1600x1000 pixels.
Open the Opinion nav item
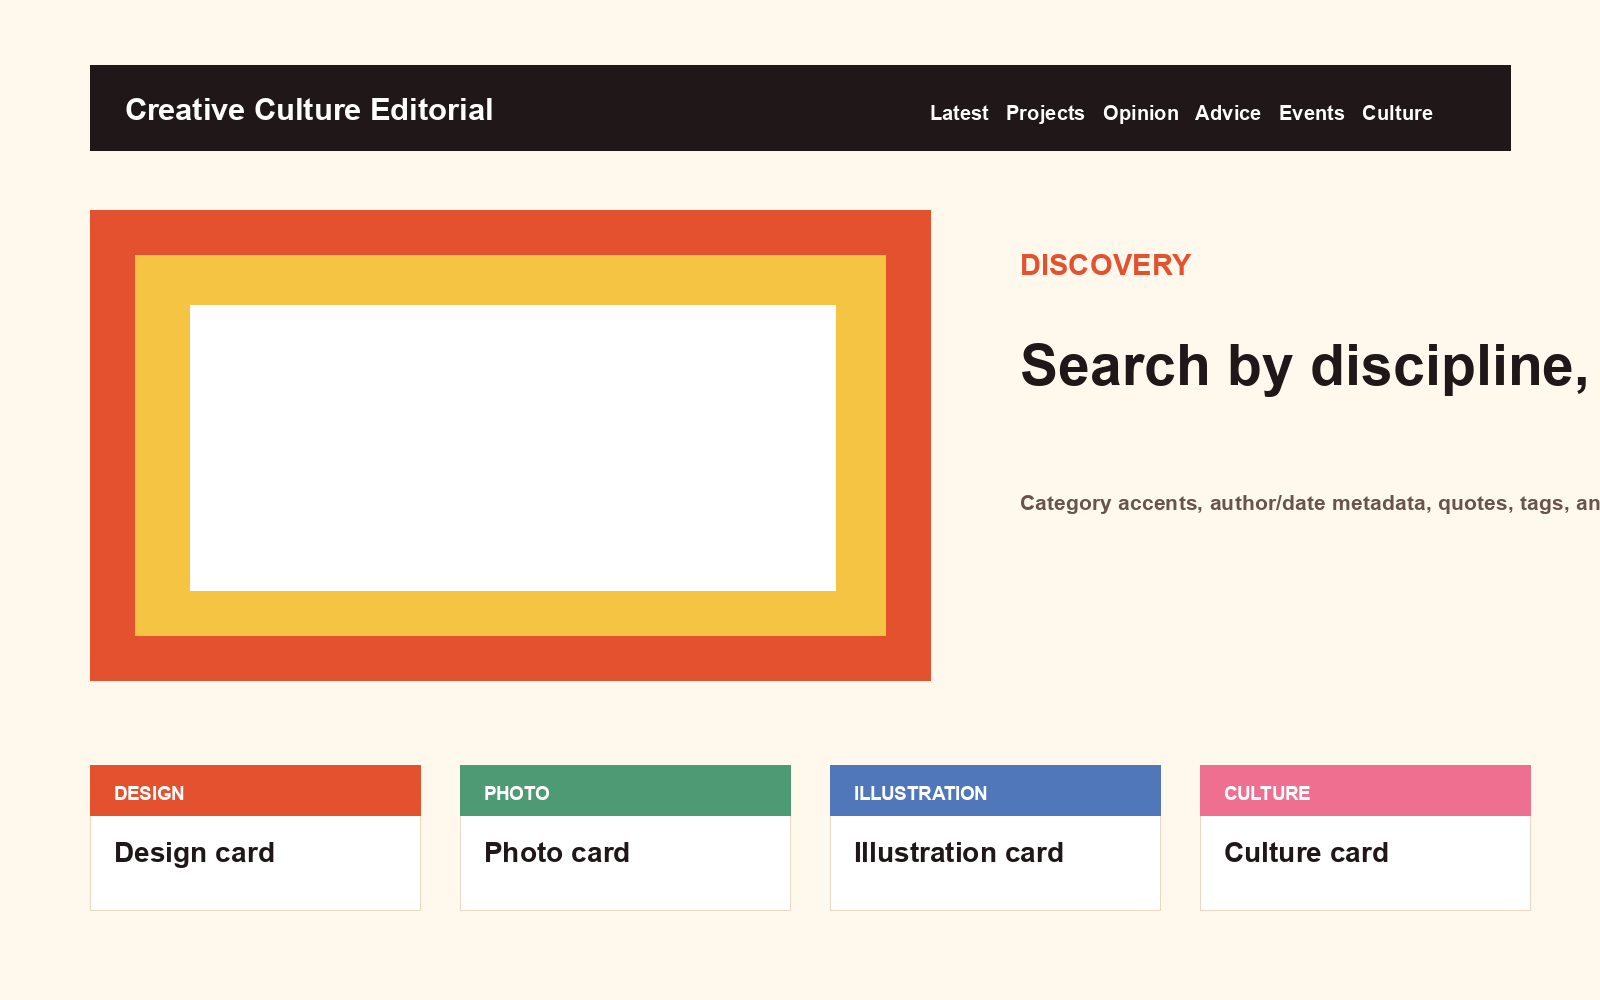point(1140,113)
